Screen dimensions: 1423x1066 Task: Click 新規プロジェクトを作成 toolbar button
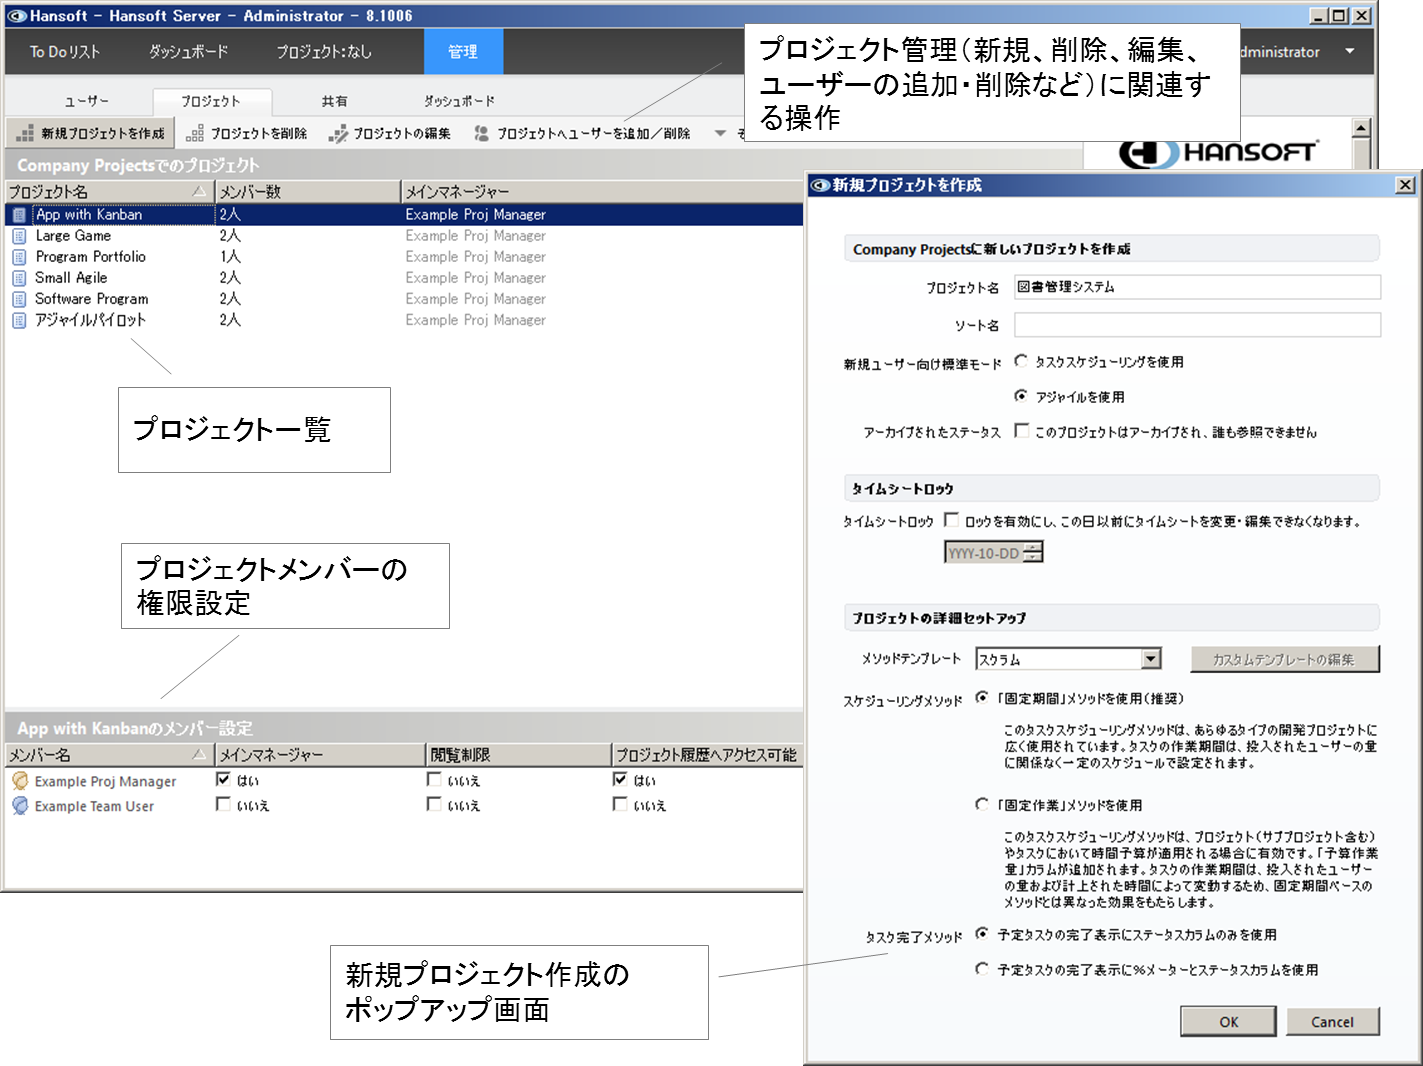click(91, 133)
